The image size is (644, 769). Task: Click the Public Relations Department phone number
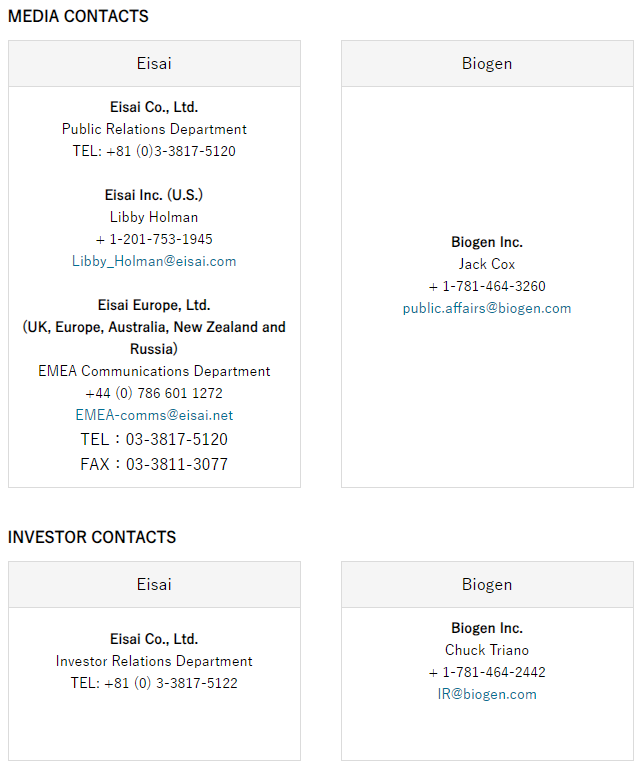point(154,151)
